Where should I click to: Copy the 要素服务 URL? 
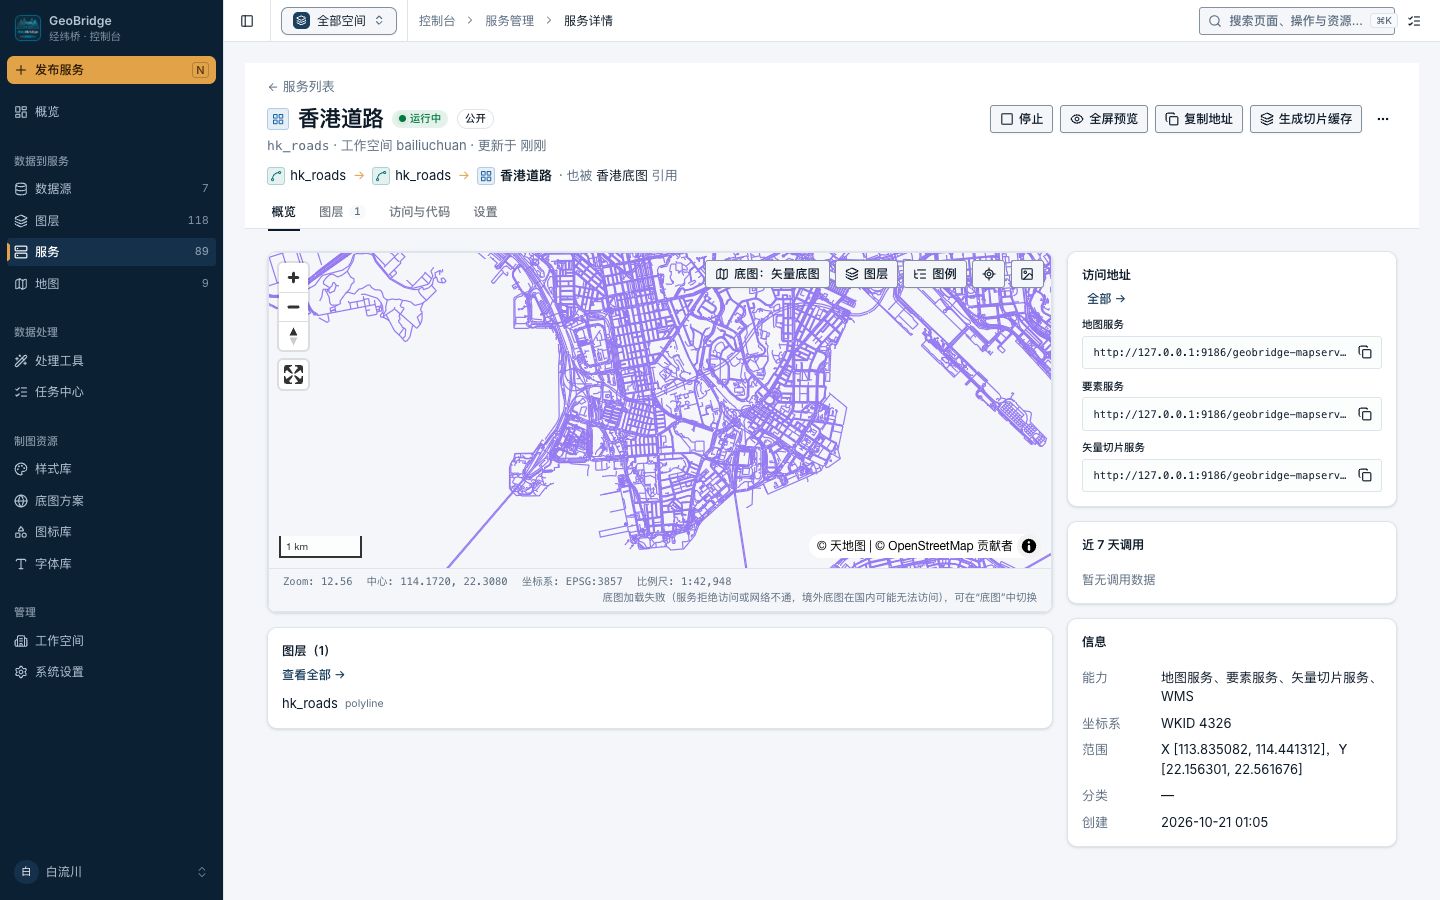[x=1365, y=414]
